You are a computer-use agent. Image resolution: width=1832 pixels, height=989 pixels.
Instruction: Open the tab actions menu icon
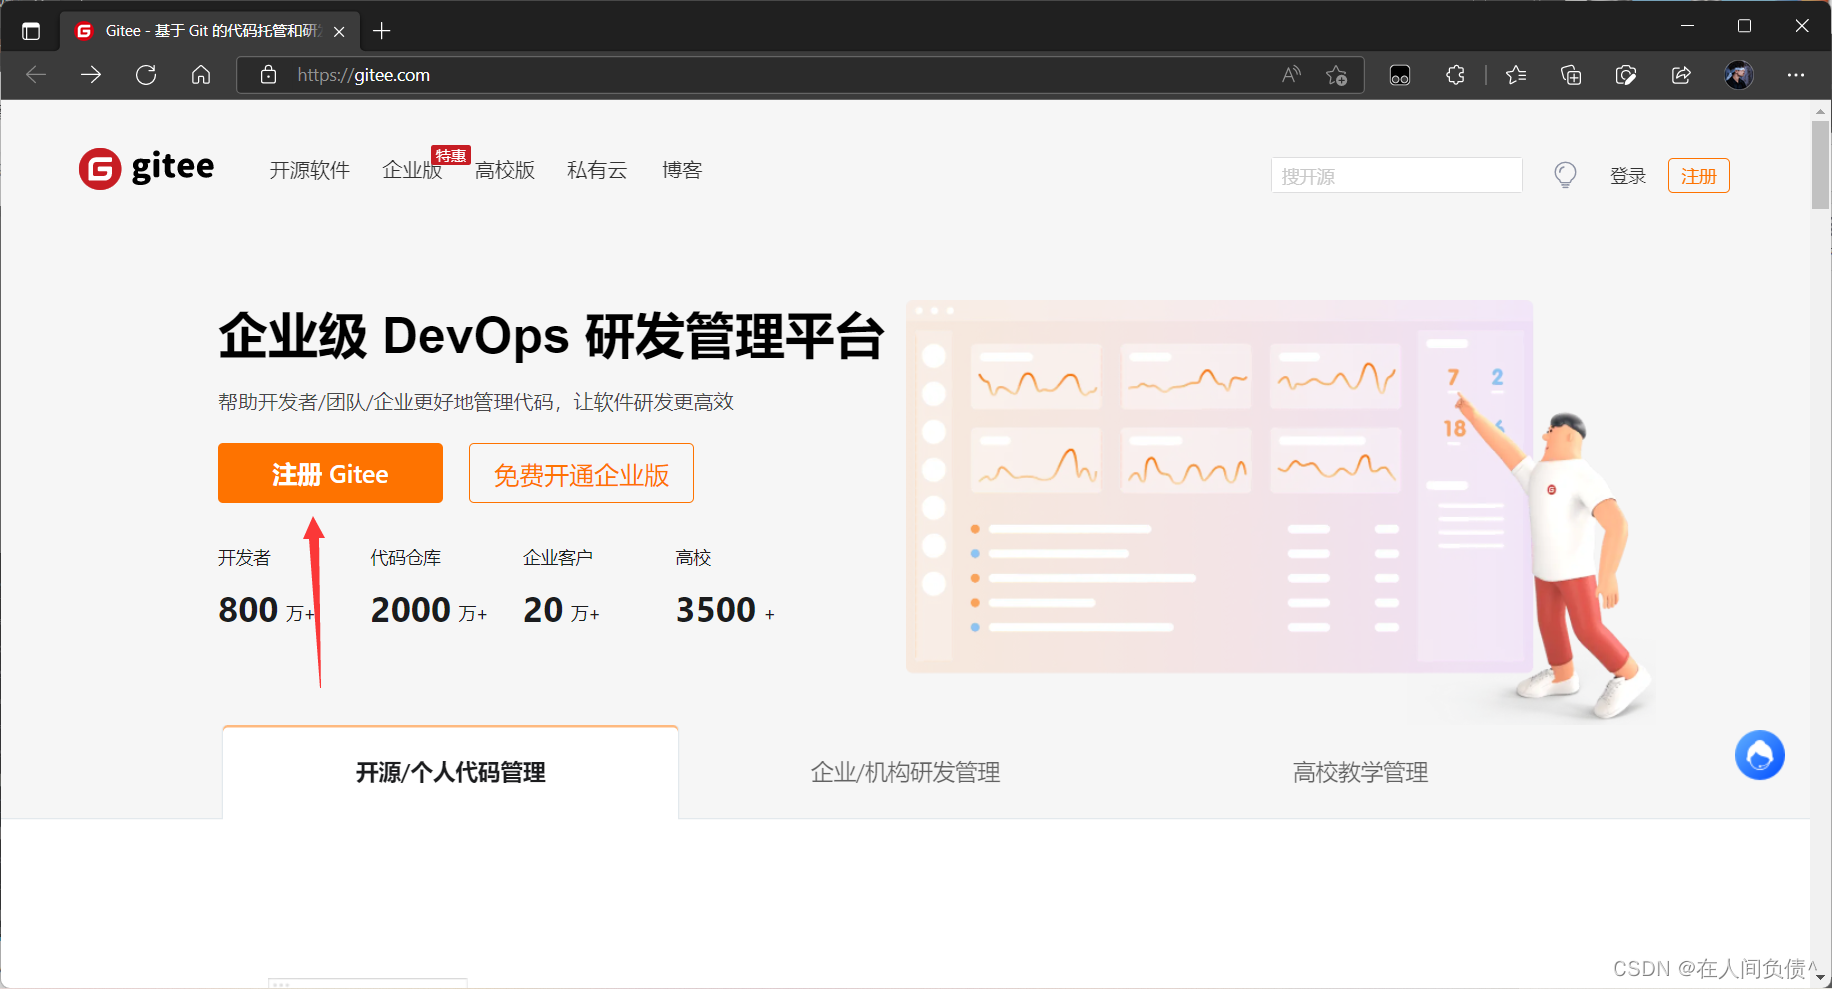31,31
